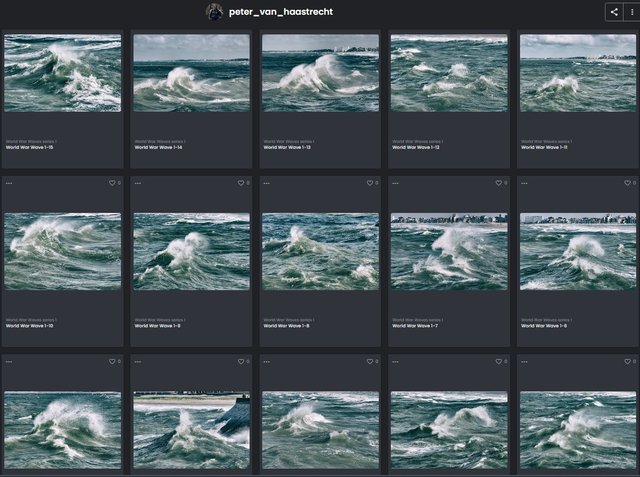
Task: Like the card directly beneath World War Wave 1-7
Action: [x=498, y=362]
